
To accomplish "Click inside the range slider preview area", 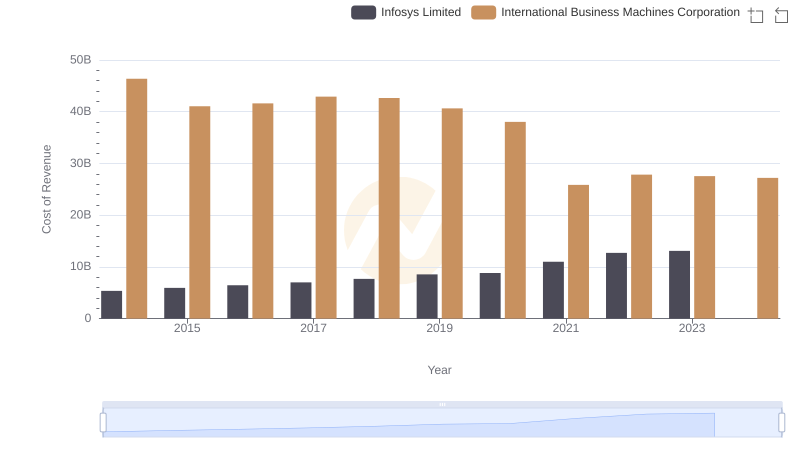I will coord(442,423).
